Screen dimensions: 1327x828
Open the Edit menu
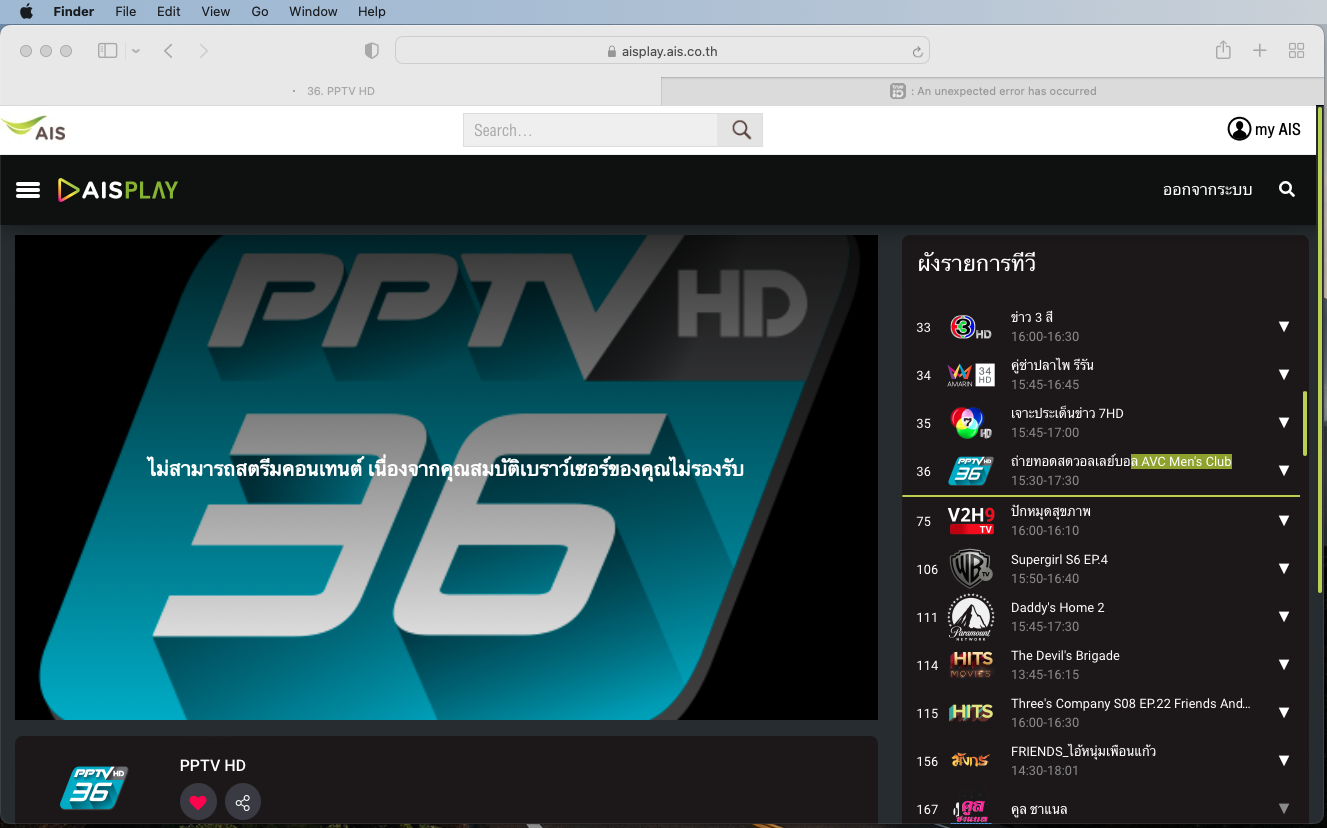[168, 11]
